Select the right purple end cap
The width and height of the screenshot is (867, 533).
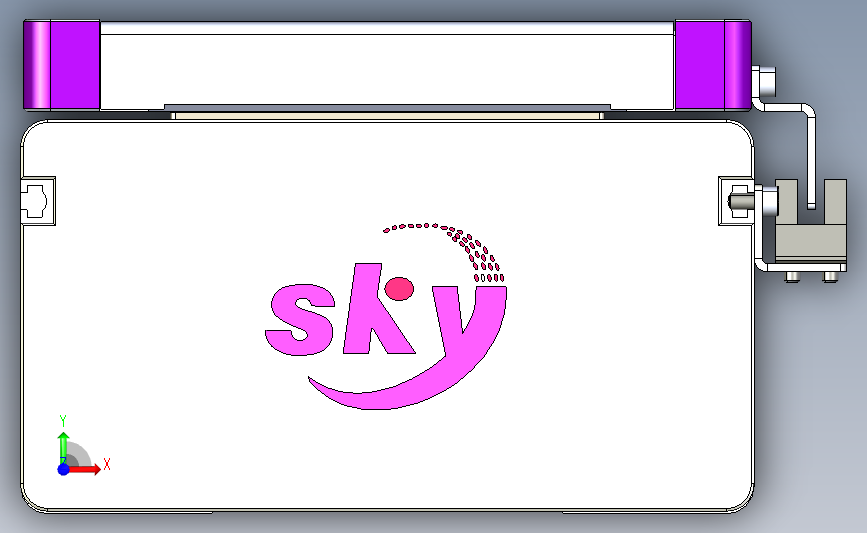pyautogui.click(x=713, y=65)
